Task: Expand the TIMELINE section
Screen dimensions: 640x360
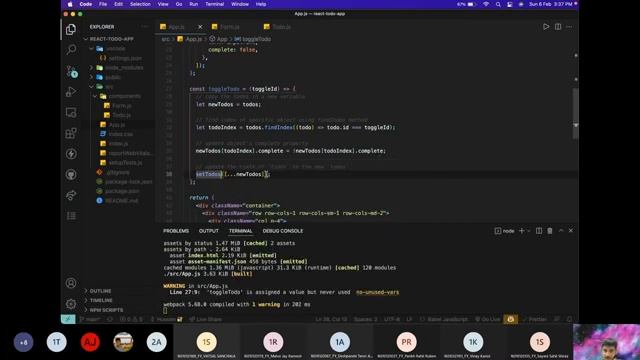Action: coord(101,300)
